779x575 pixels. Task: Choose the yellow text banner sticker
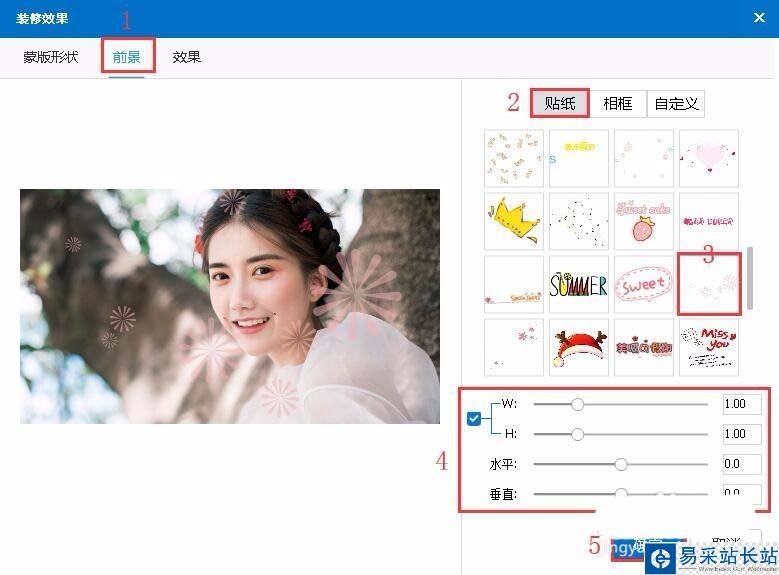tap(579, 159)
